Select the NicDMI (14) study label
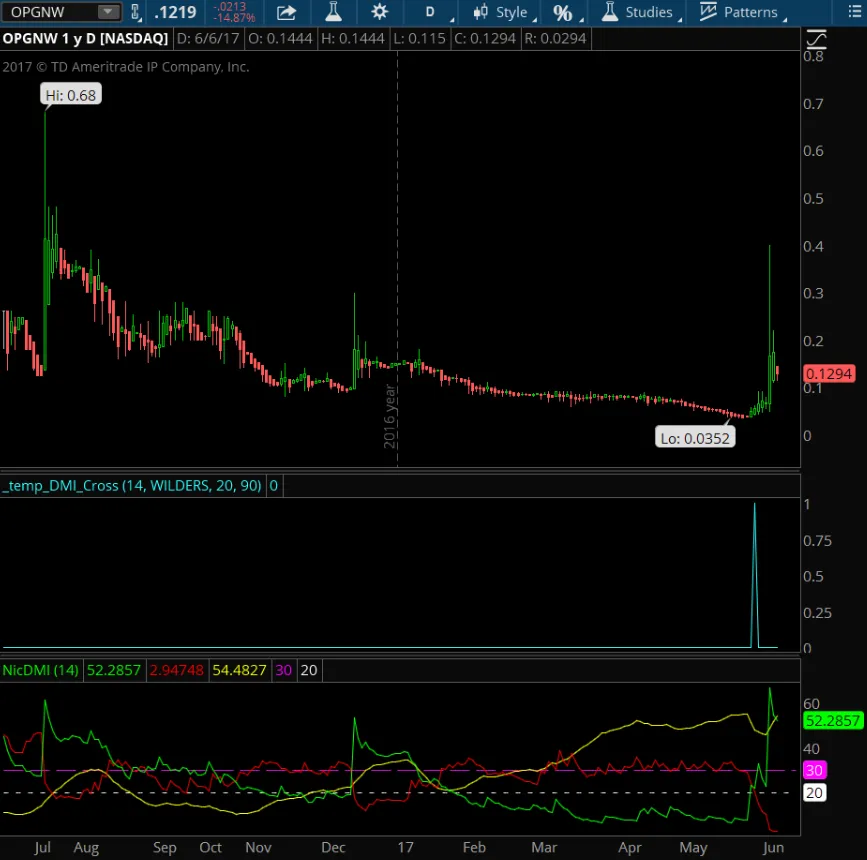 point(41,670)
